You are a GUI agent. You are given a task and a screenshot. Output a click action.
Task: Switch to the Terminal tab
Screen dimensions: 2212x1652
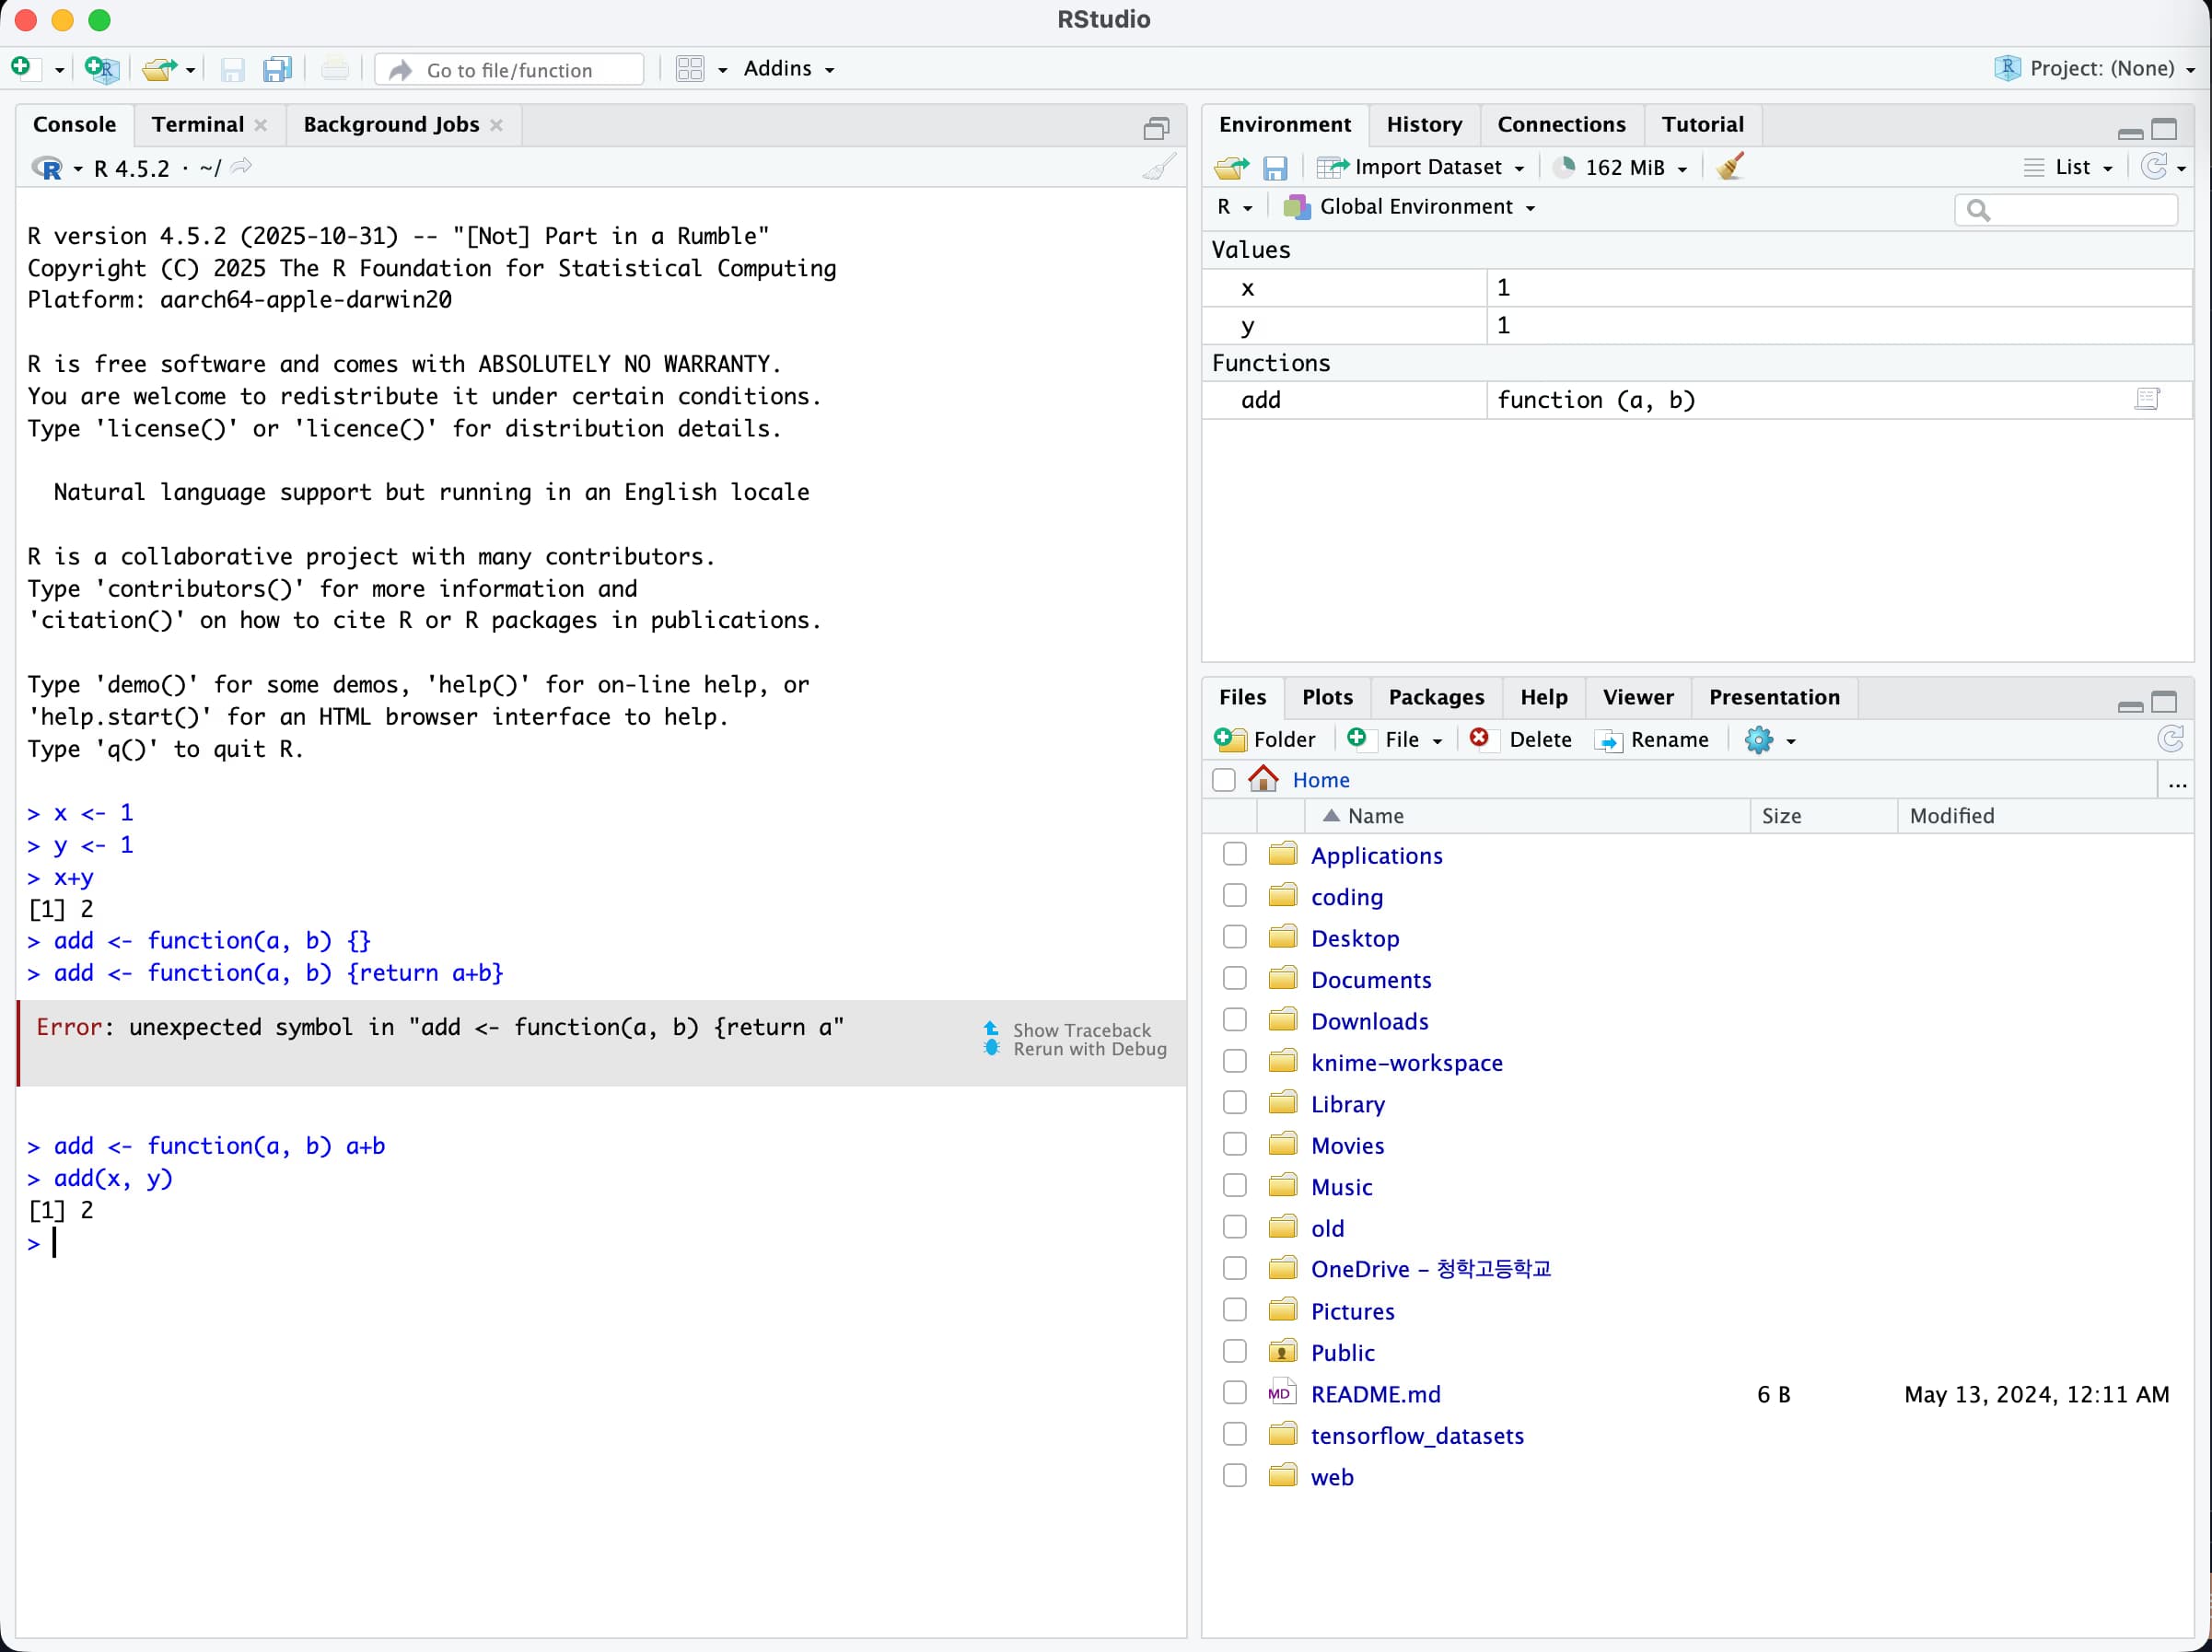coord(197,124)
